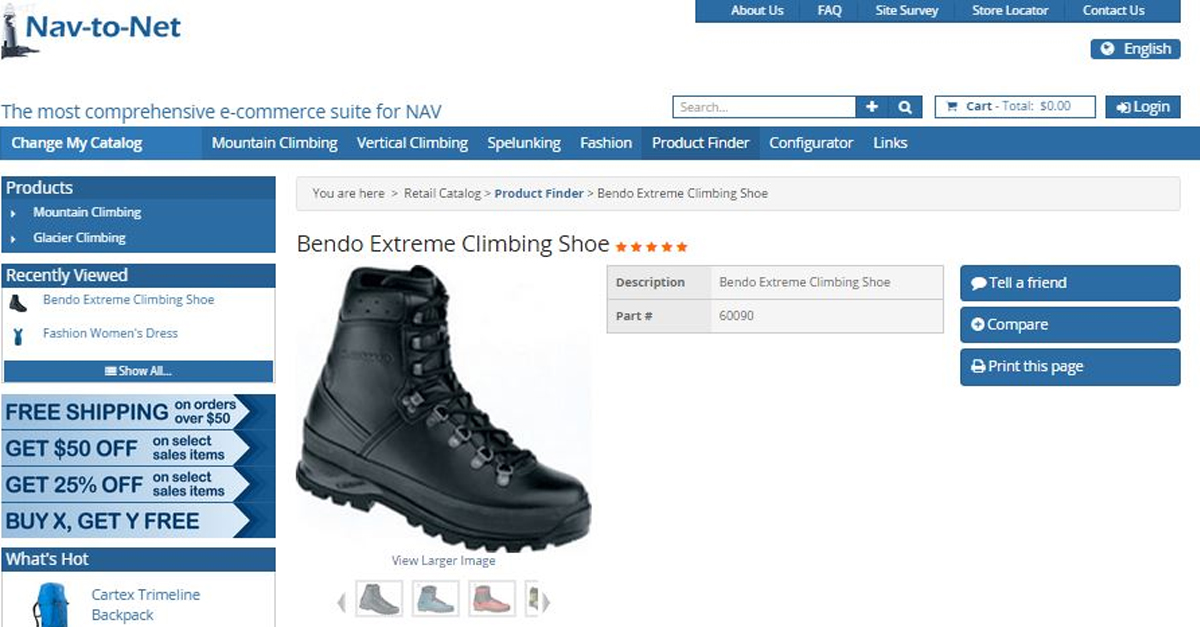Image resolution: width=1200 pixels, height=627 pixels.
Task: Open the English language selector
Action: pos(1135,49)
